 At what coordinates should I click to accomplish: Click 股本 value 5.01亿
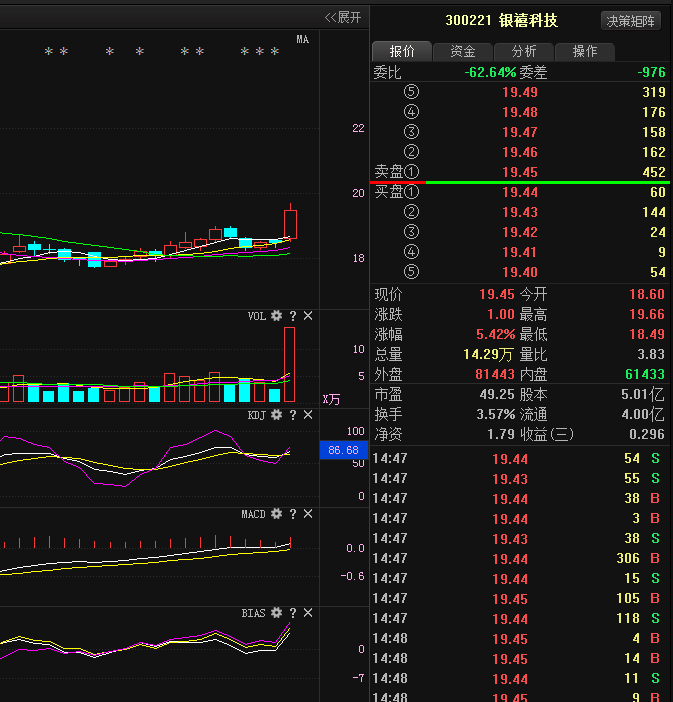(x=643, y=394)
